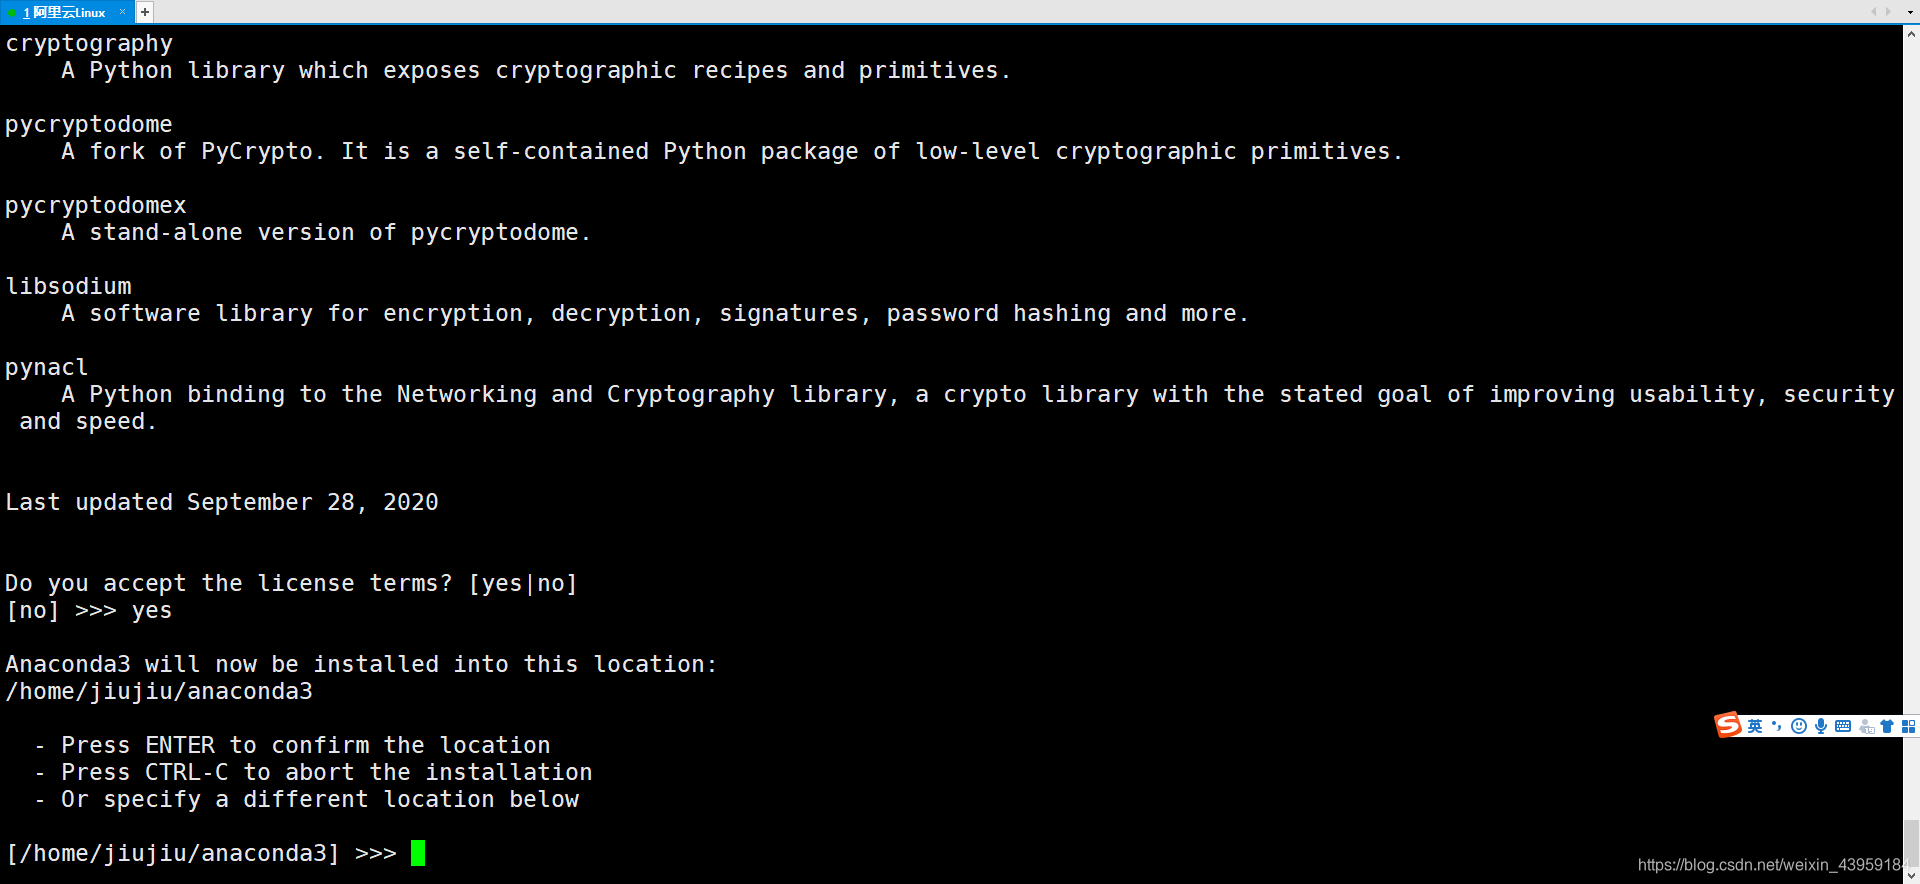1920x884 pixels.
Task: Open the soft keyboard icon in IME bar
Action: 1843,726
